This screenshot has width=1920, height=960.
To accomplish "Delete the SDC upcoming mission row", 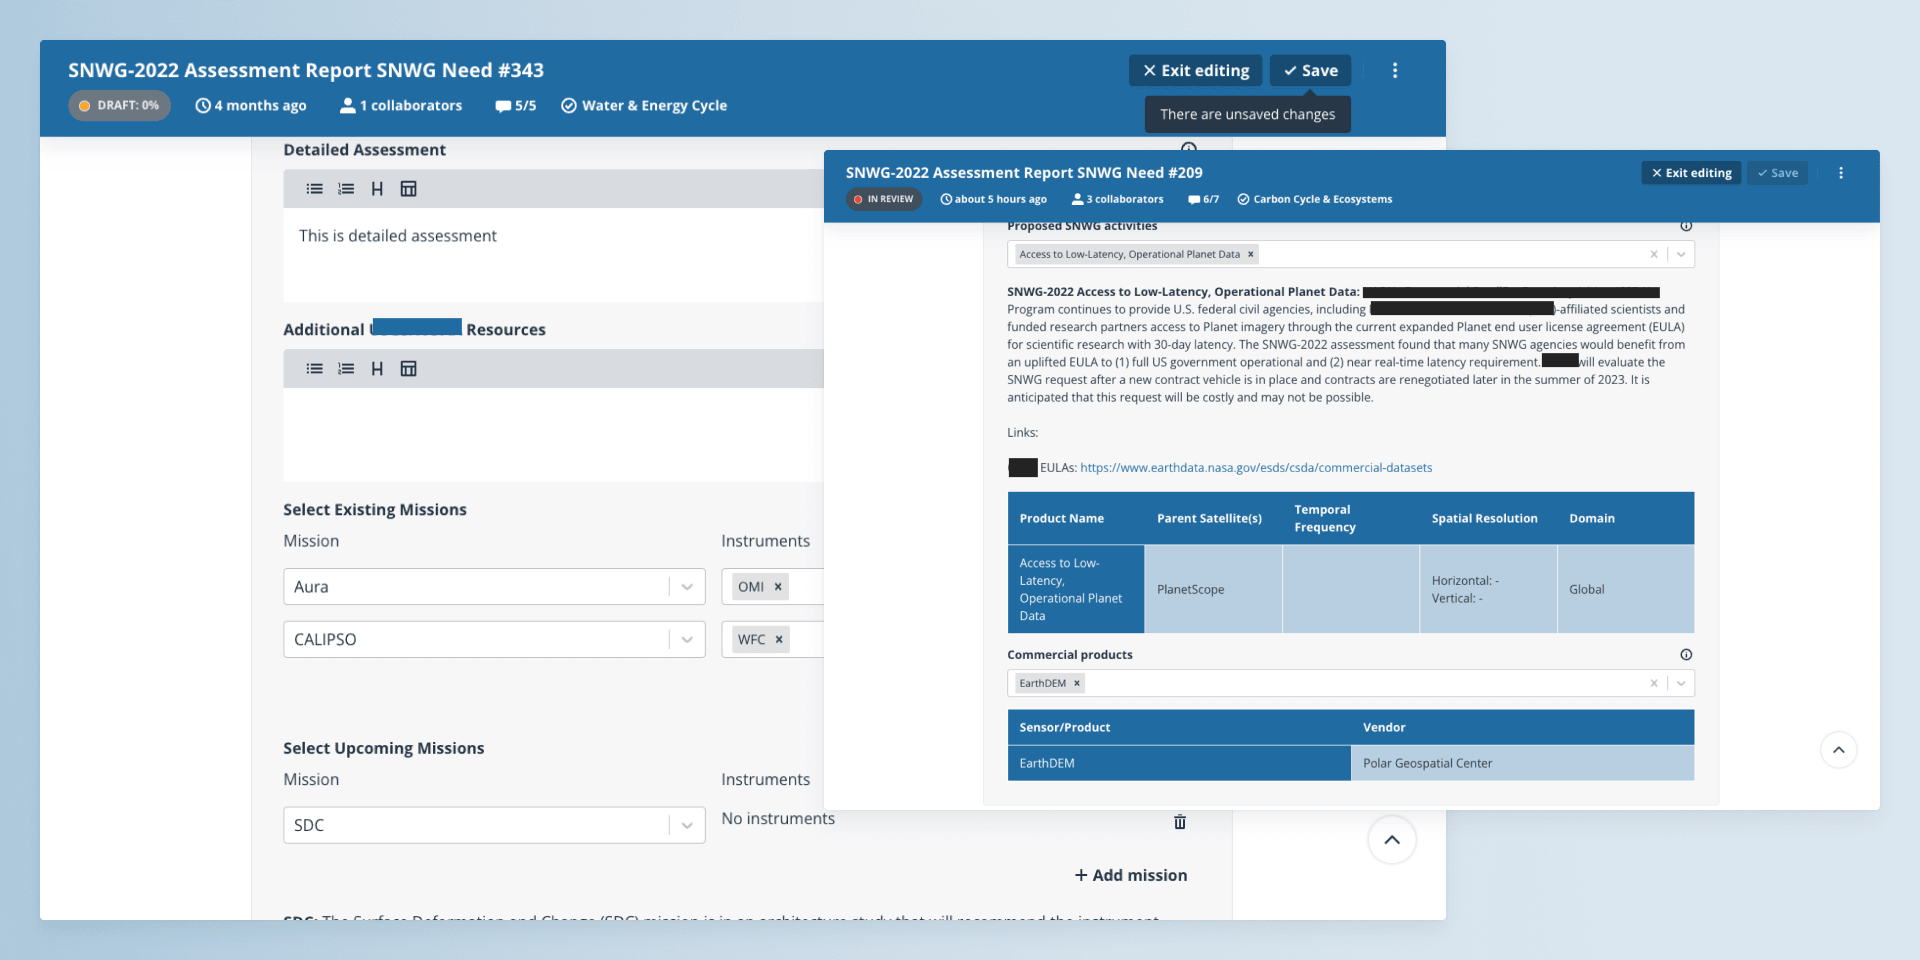I will (x=1179, y=822).
